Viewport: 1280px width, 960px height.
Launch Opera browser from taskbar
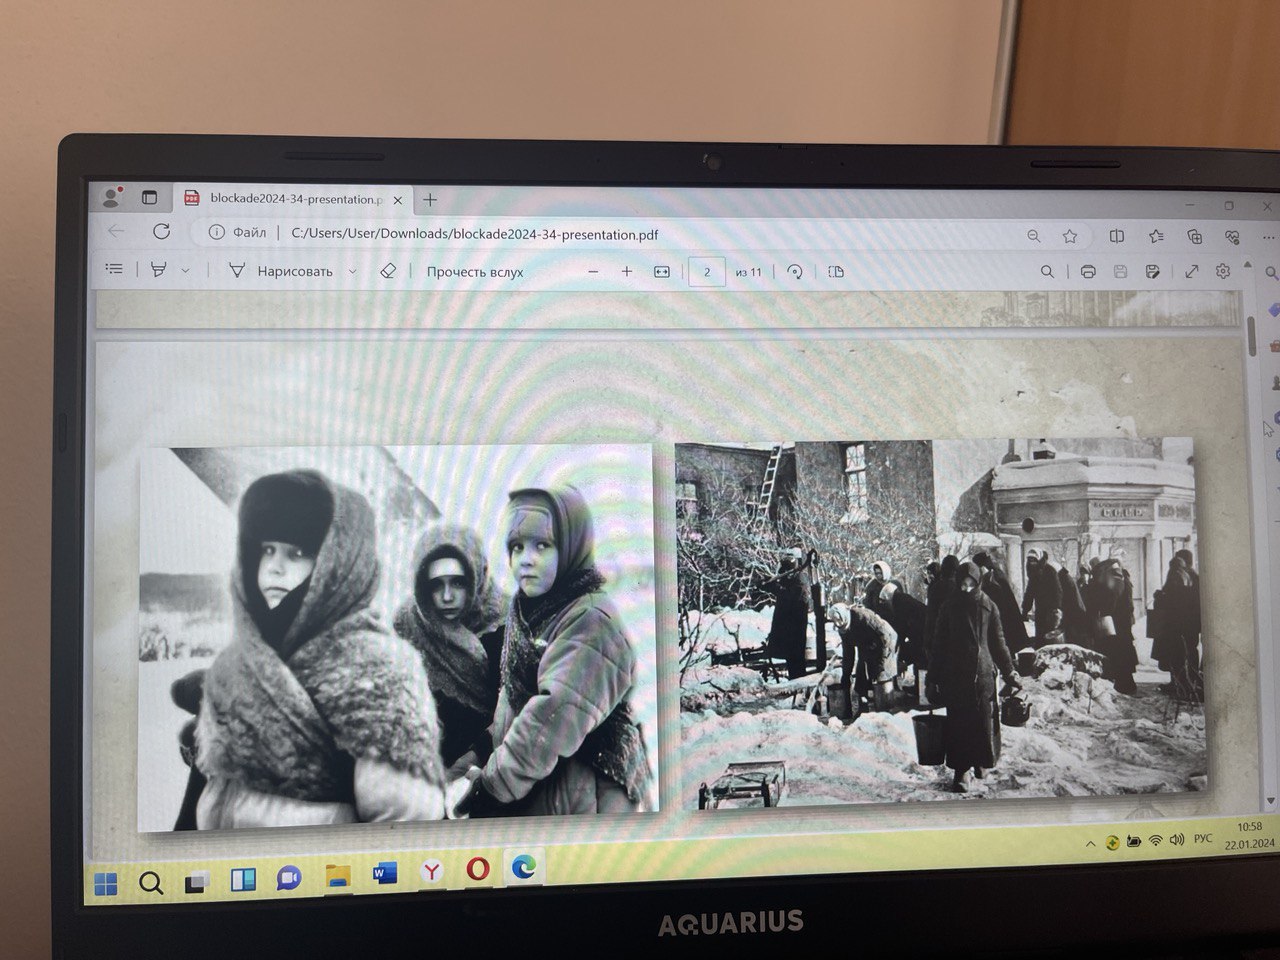(478, 870)
